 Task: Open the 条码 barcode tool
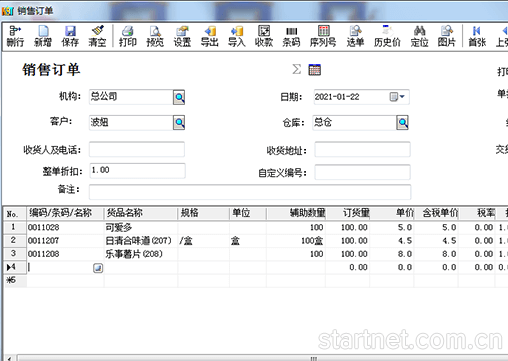[x=291, y=36]
